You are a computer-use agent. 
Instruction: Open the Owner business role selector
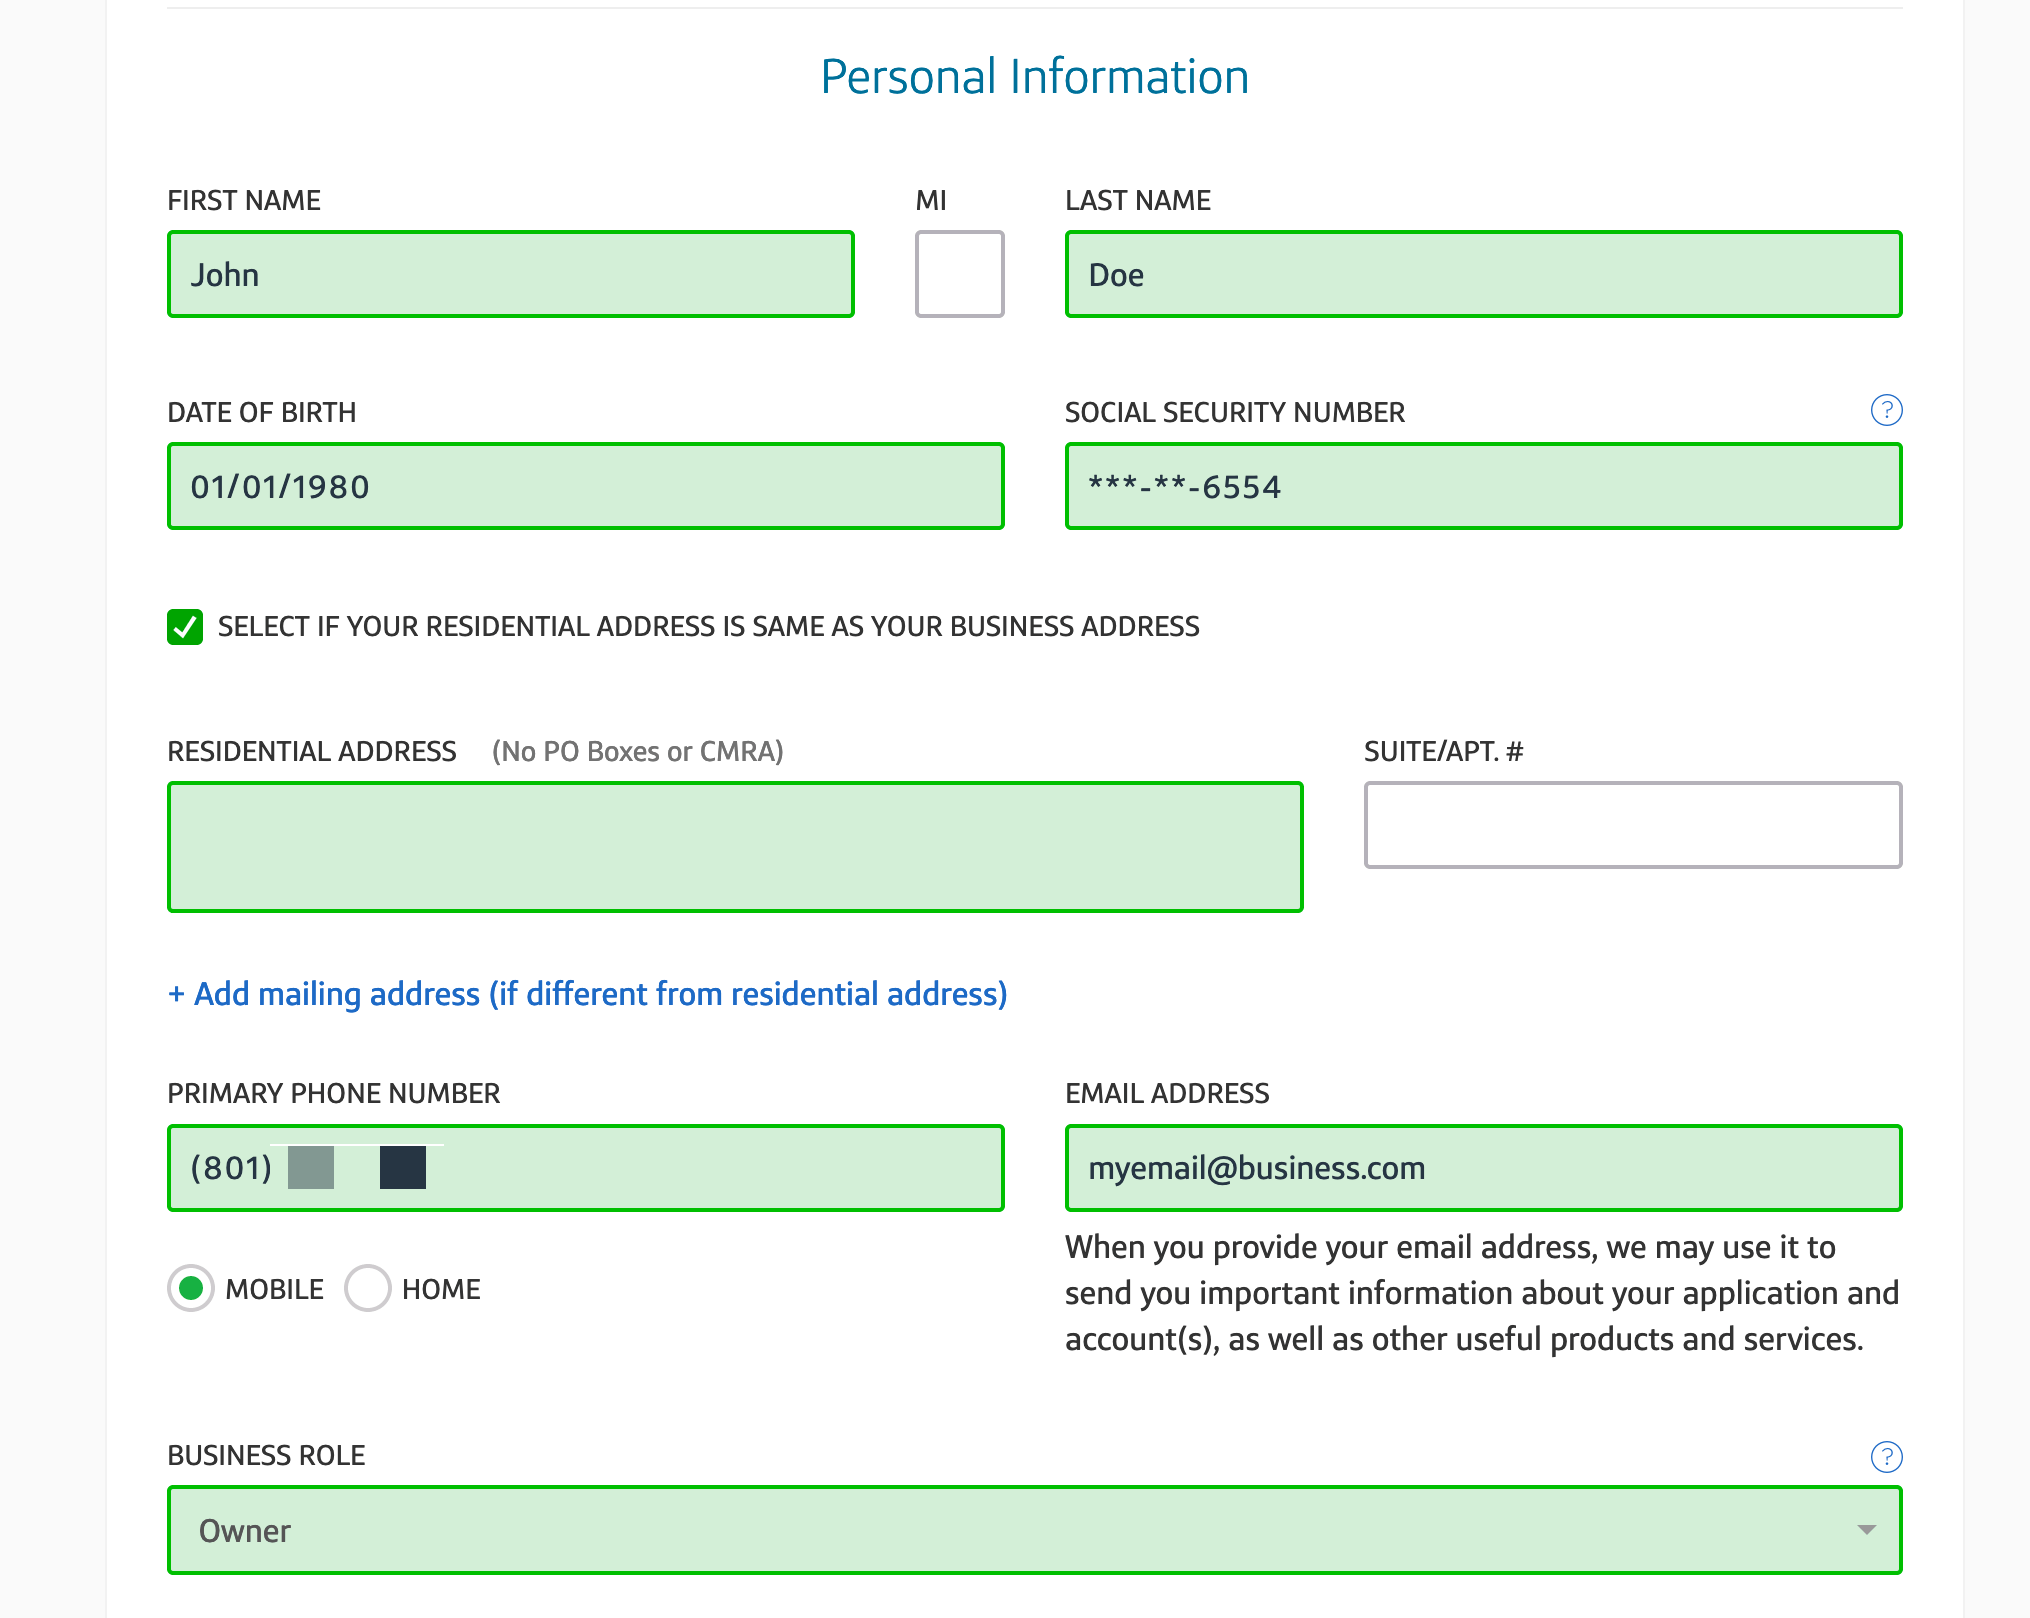(x=1034, y=1530)
